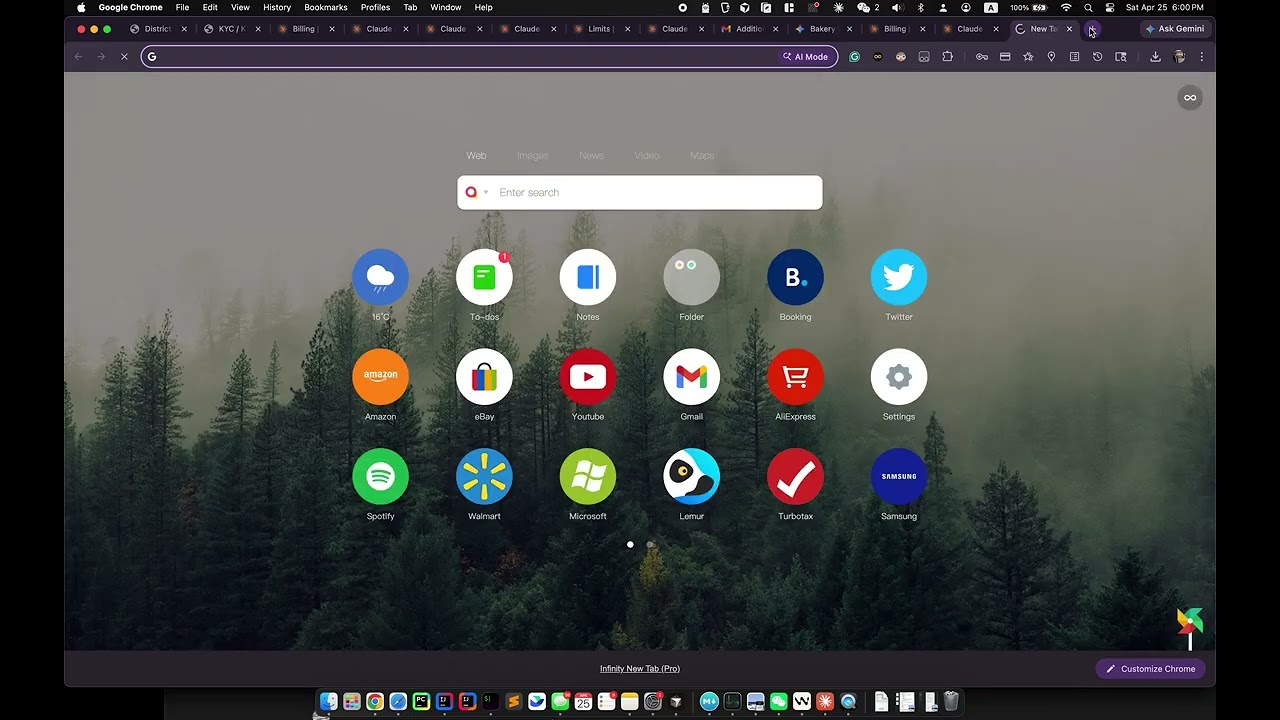
Task: Open the address pin location icon
Action: point(1051,57)
